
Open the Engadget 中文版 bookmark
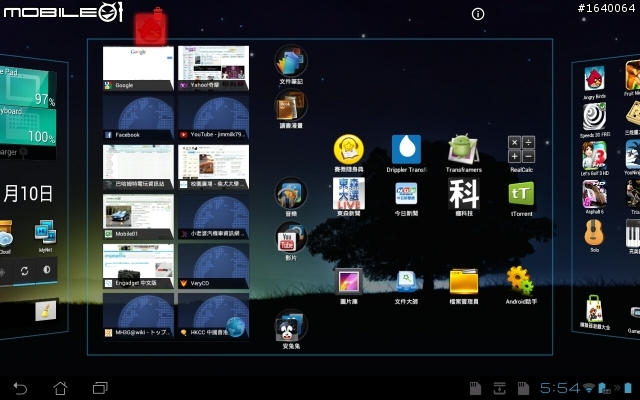coord(138,266)
